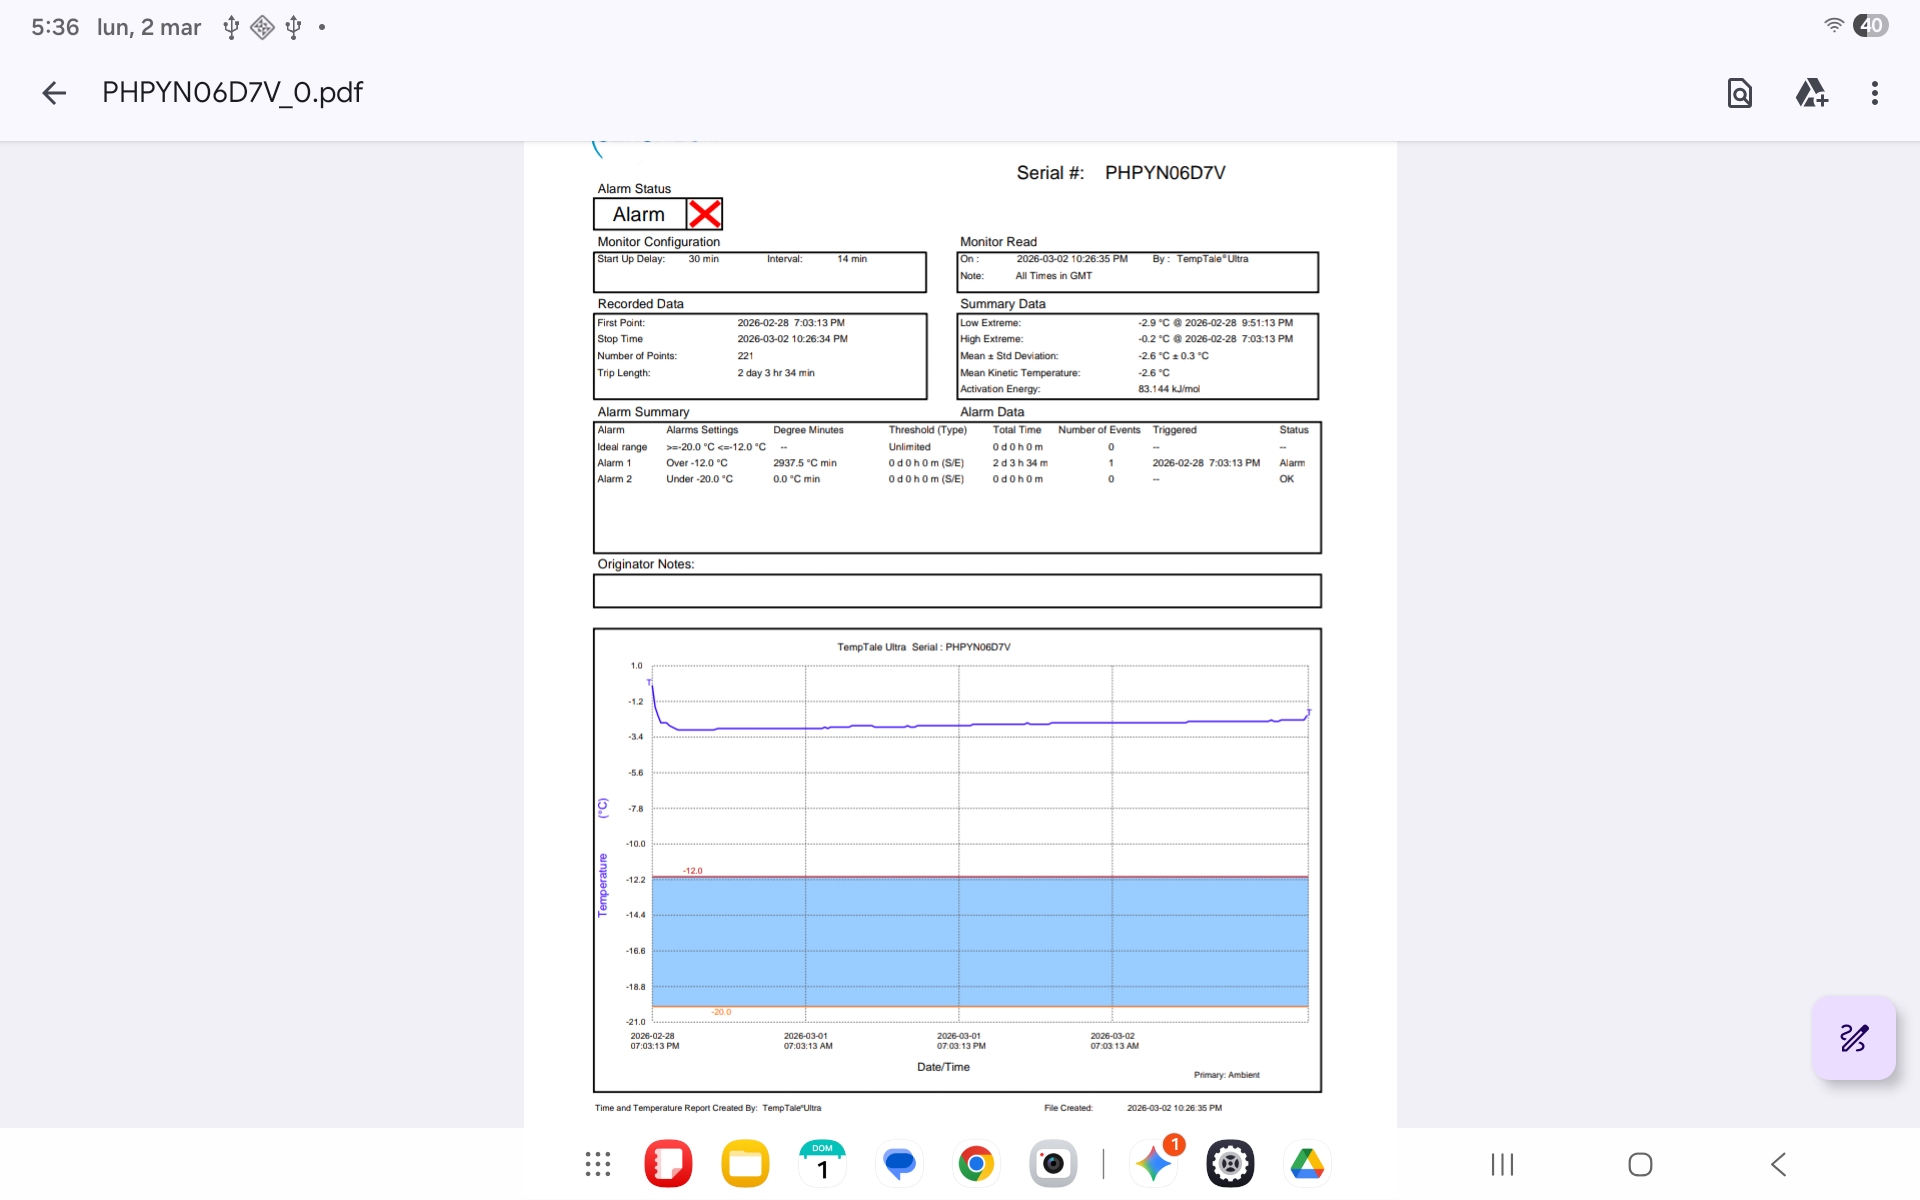
Task: Tap the PHPYN06D7V_0.pdf file title
Action: 232,93
